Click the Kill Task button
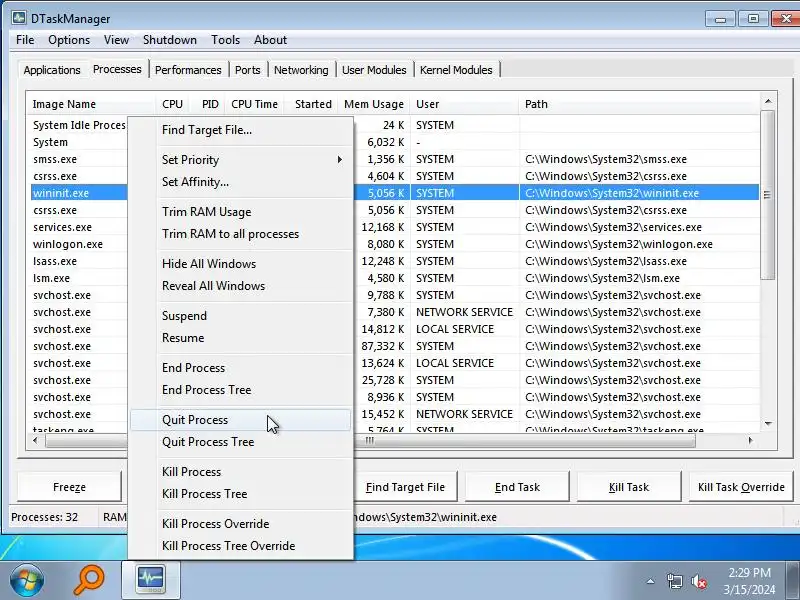The width and height of the screenshot is (800, 600). (x=629, y=487)
